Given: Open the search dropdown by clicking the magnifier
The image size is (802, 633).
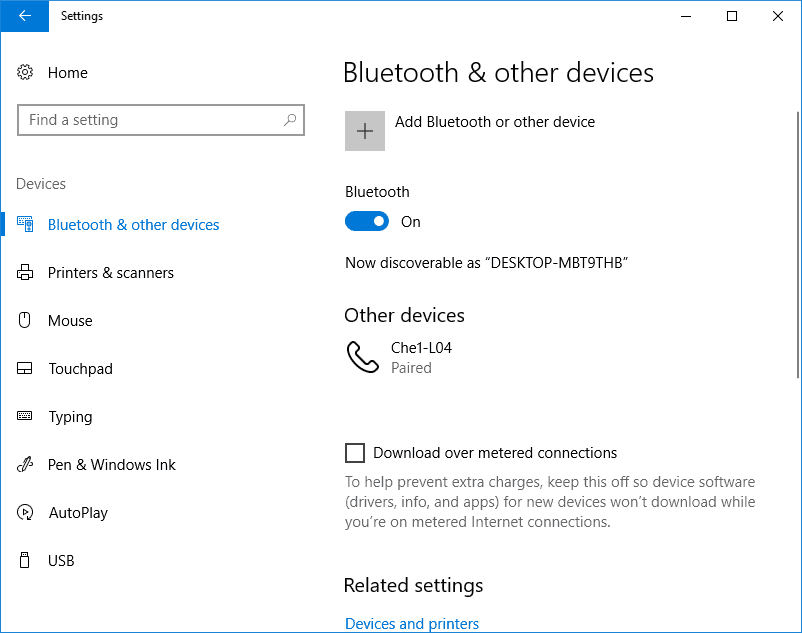Looking at the screenshot, I should point(291,119).
